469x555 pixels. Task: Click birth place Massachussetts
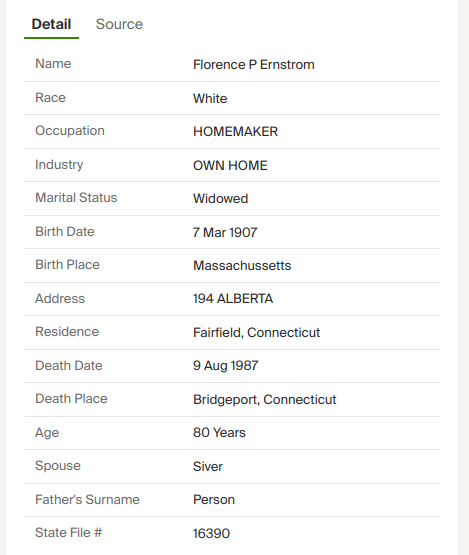pos(242,265)
